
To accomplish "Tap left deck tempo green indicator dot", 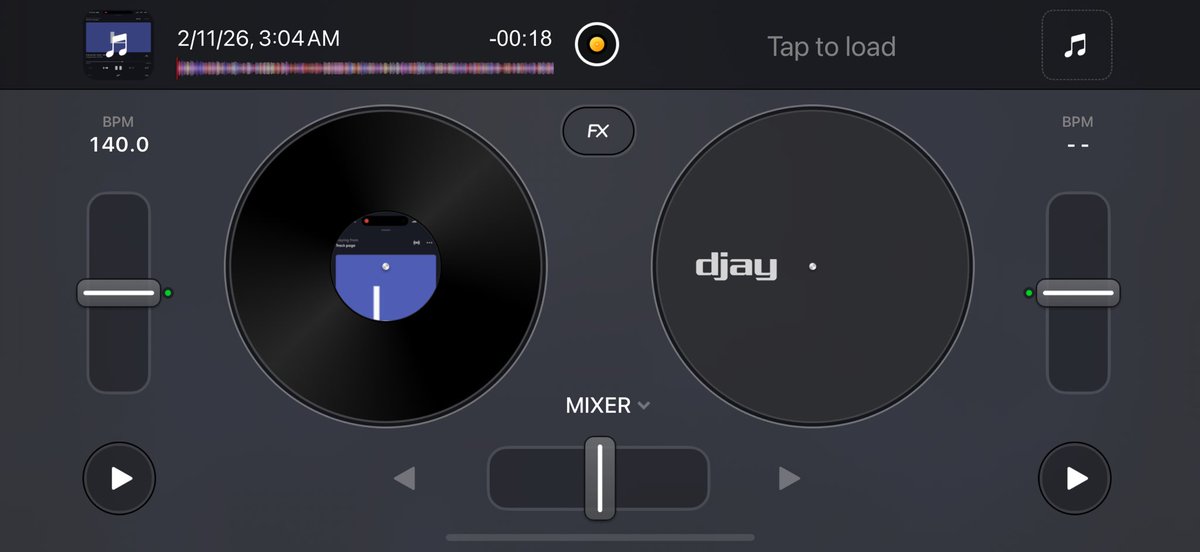I will point(168,293).
